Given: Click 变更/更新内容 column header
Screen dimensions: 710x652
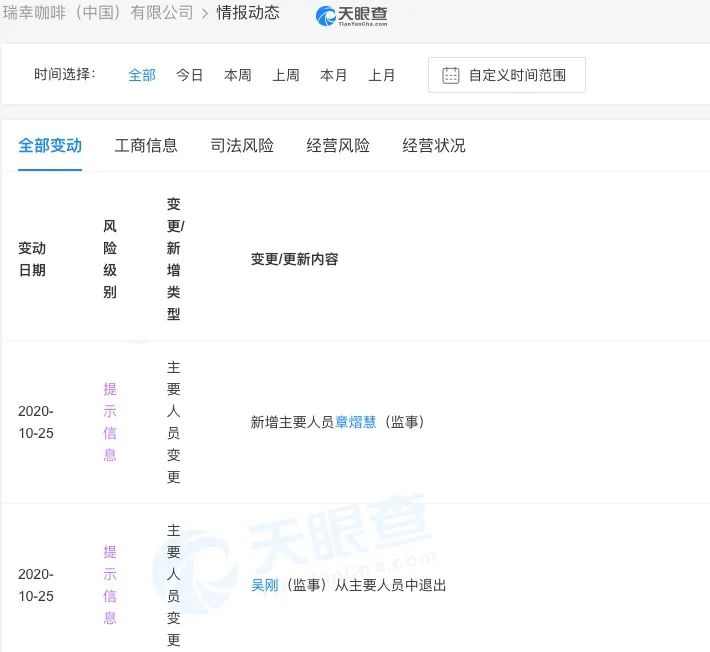Looking at the screenshot, I should click(x=294, y=259).
